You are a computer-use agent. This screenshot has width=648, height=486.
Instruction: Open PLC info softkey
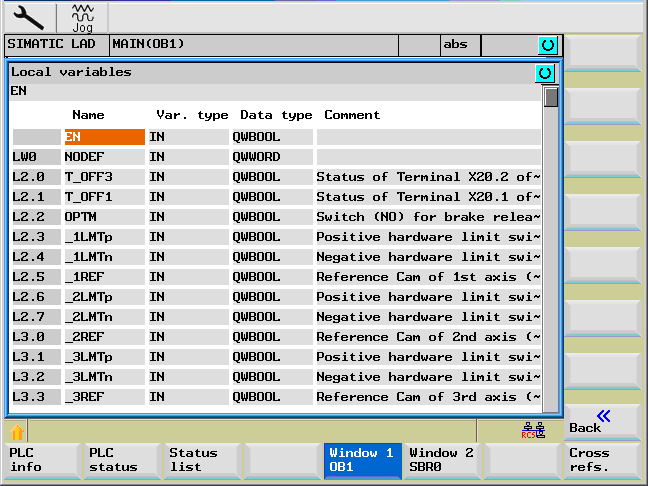[42, 460]
